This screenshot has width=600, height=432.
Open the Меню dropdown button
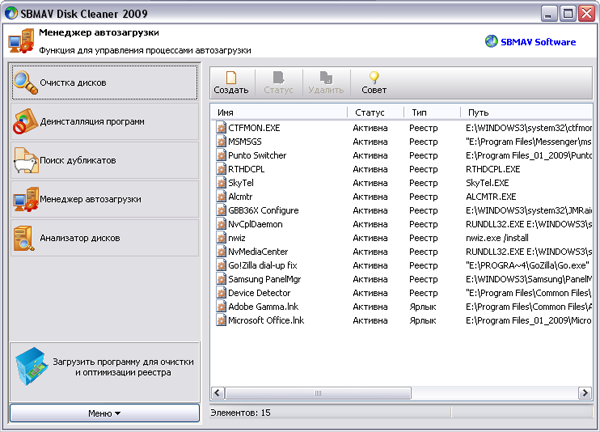(104, 413)
